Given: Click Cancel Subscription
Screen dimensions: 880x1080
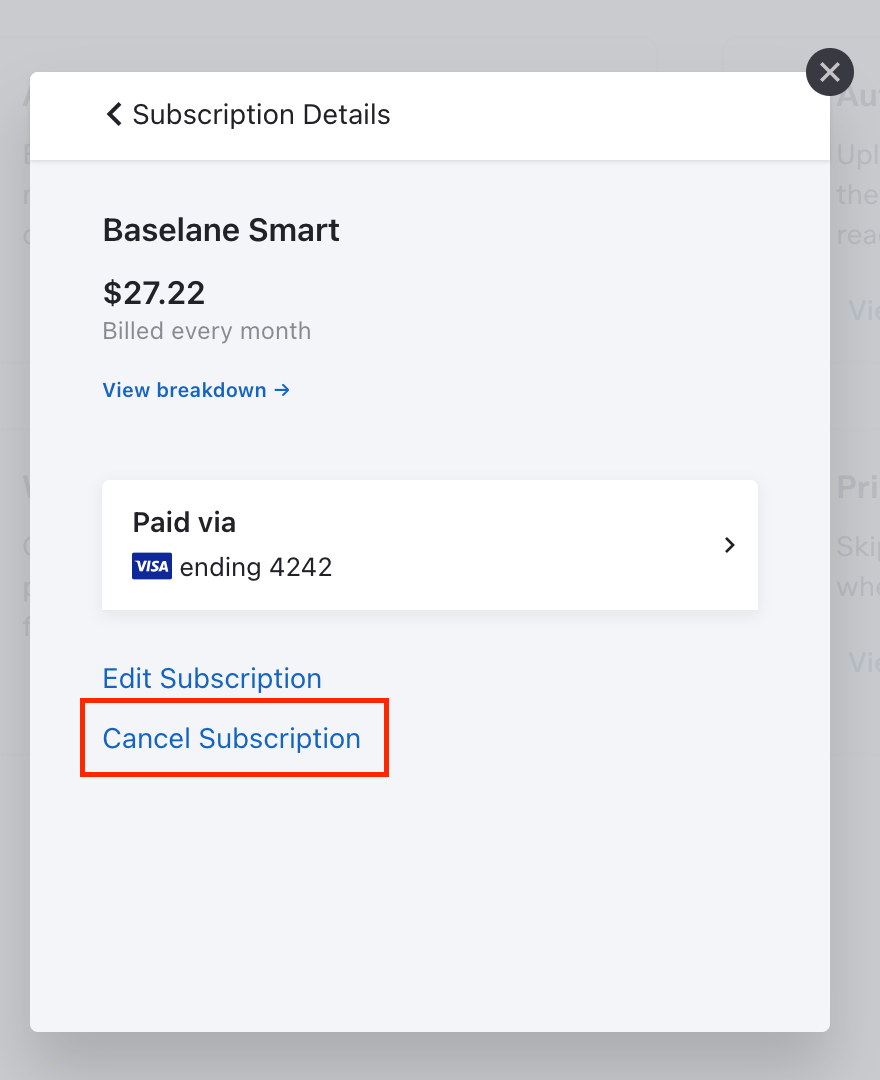Looking at the screenshot, I should (x=231, y=738).
